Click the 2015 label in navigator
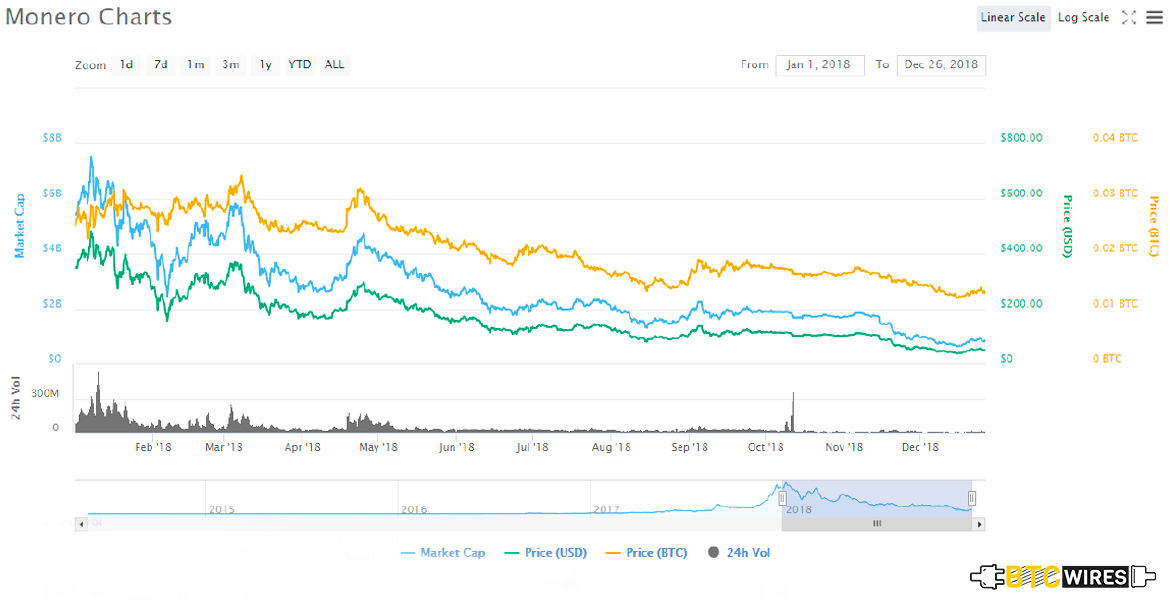This screenshot has width=1170, height=600. [x=222, y=510]
